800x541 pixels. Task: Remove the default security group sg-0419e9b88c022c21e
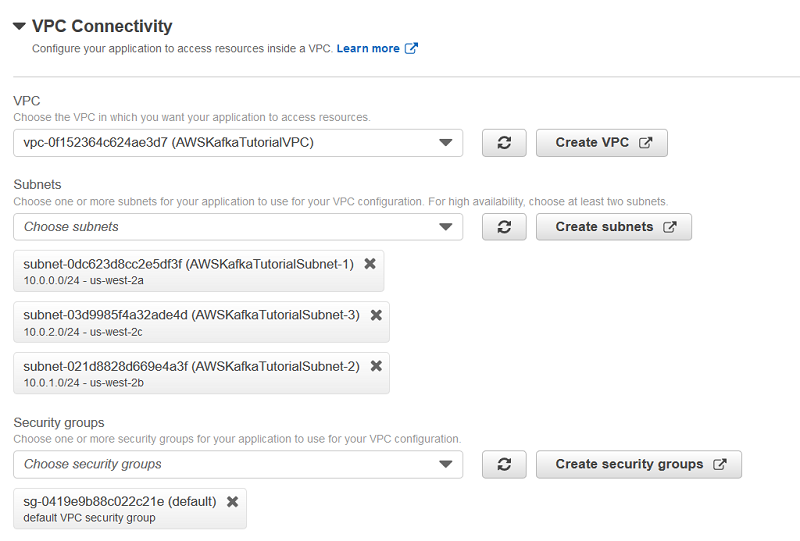[x=233, y=502]
